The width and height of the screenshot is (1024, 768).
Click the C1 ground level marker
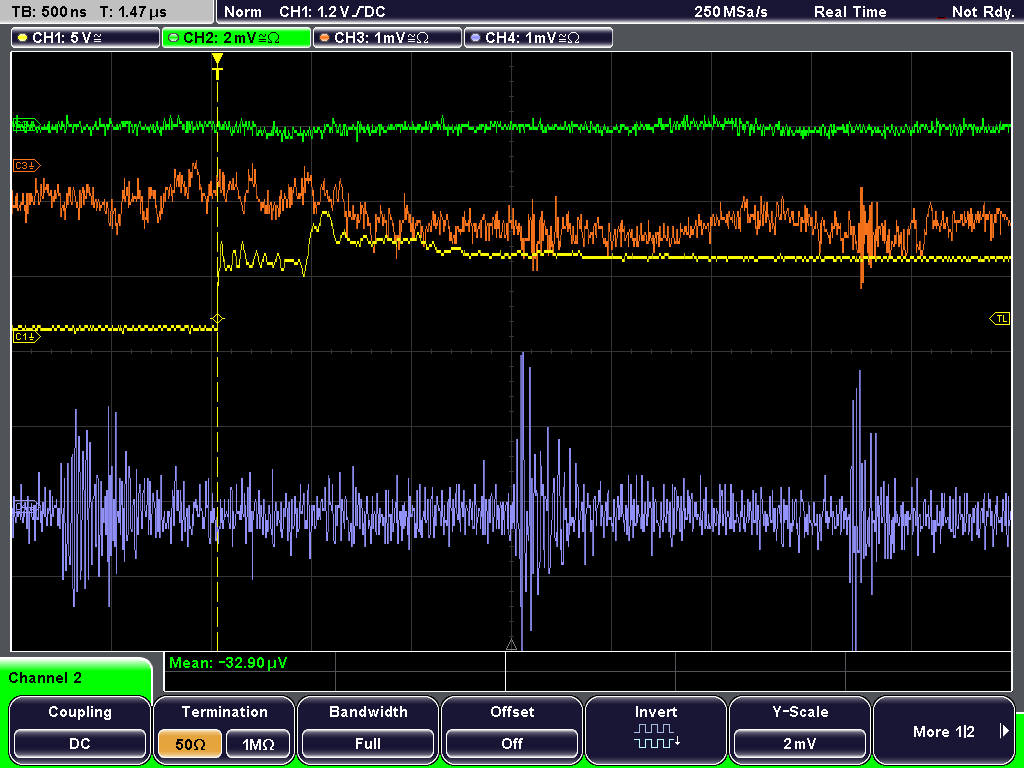coord(27,336)
